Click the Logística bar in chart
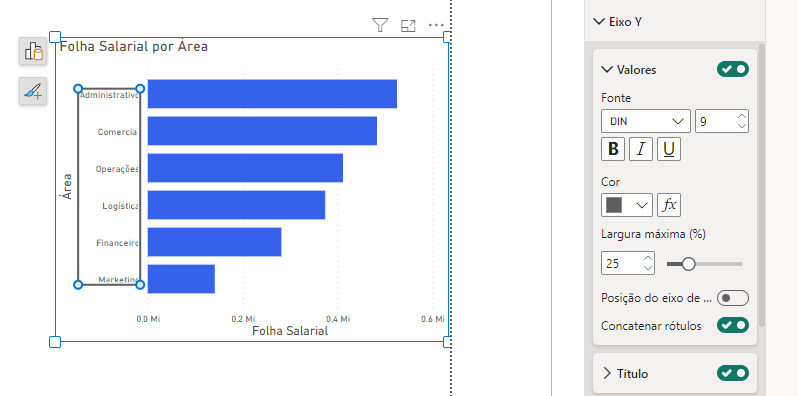798x396 pixels. pos(237,205)
